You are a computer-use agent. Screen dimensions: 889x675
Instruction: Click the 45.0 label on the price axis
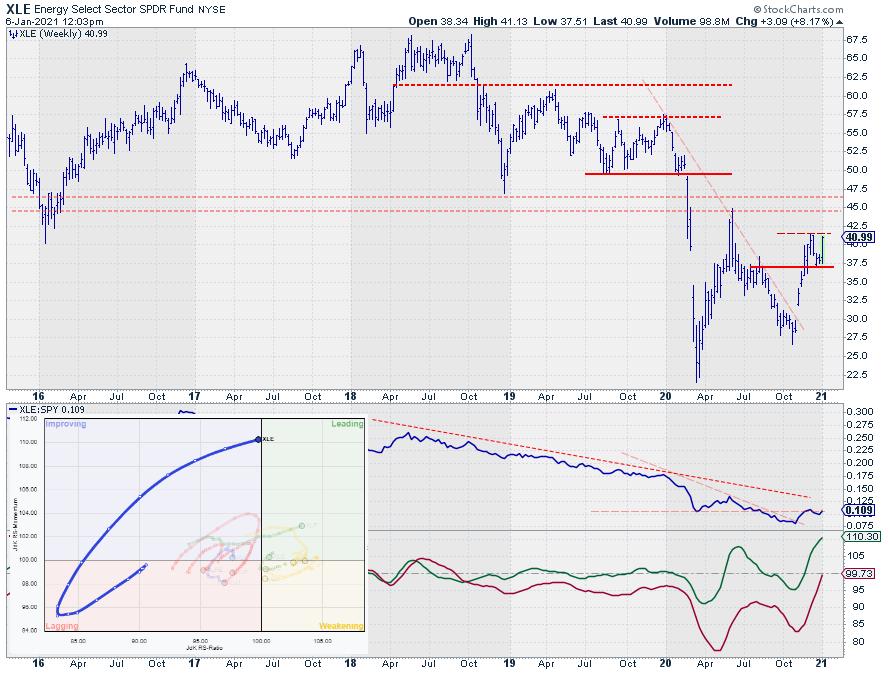(856, 207)
